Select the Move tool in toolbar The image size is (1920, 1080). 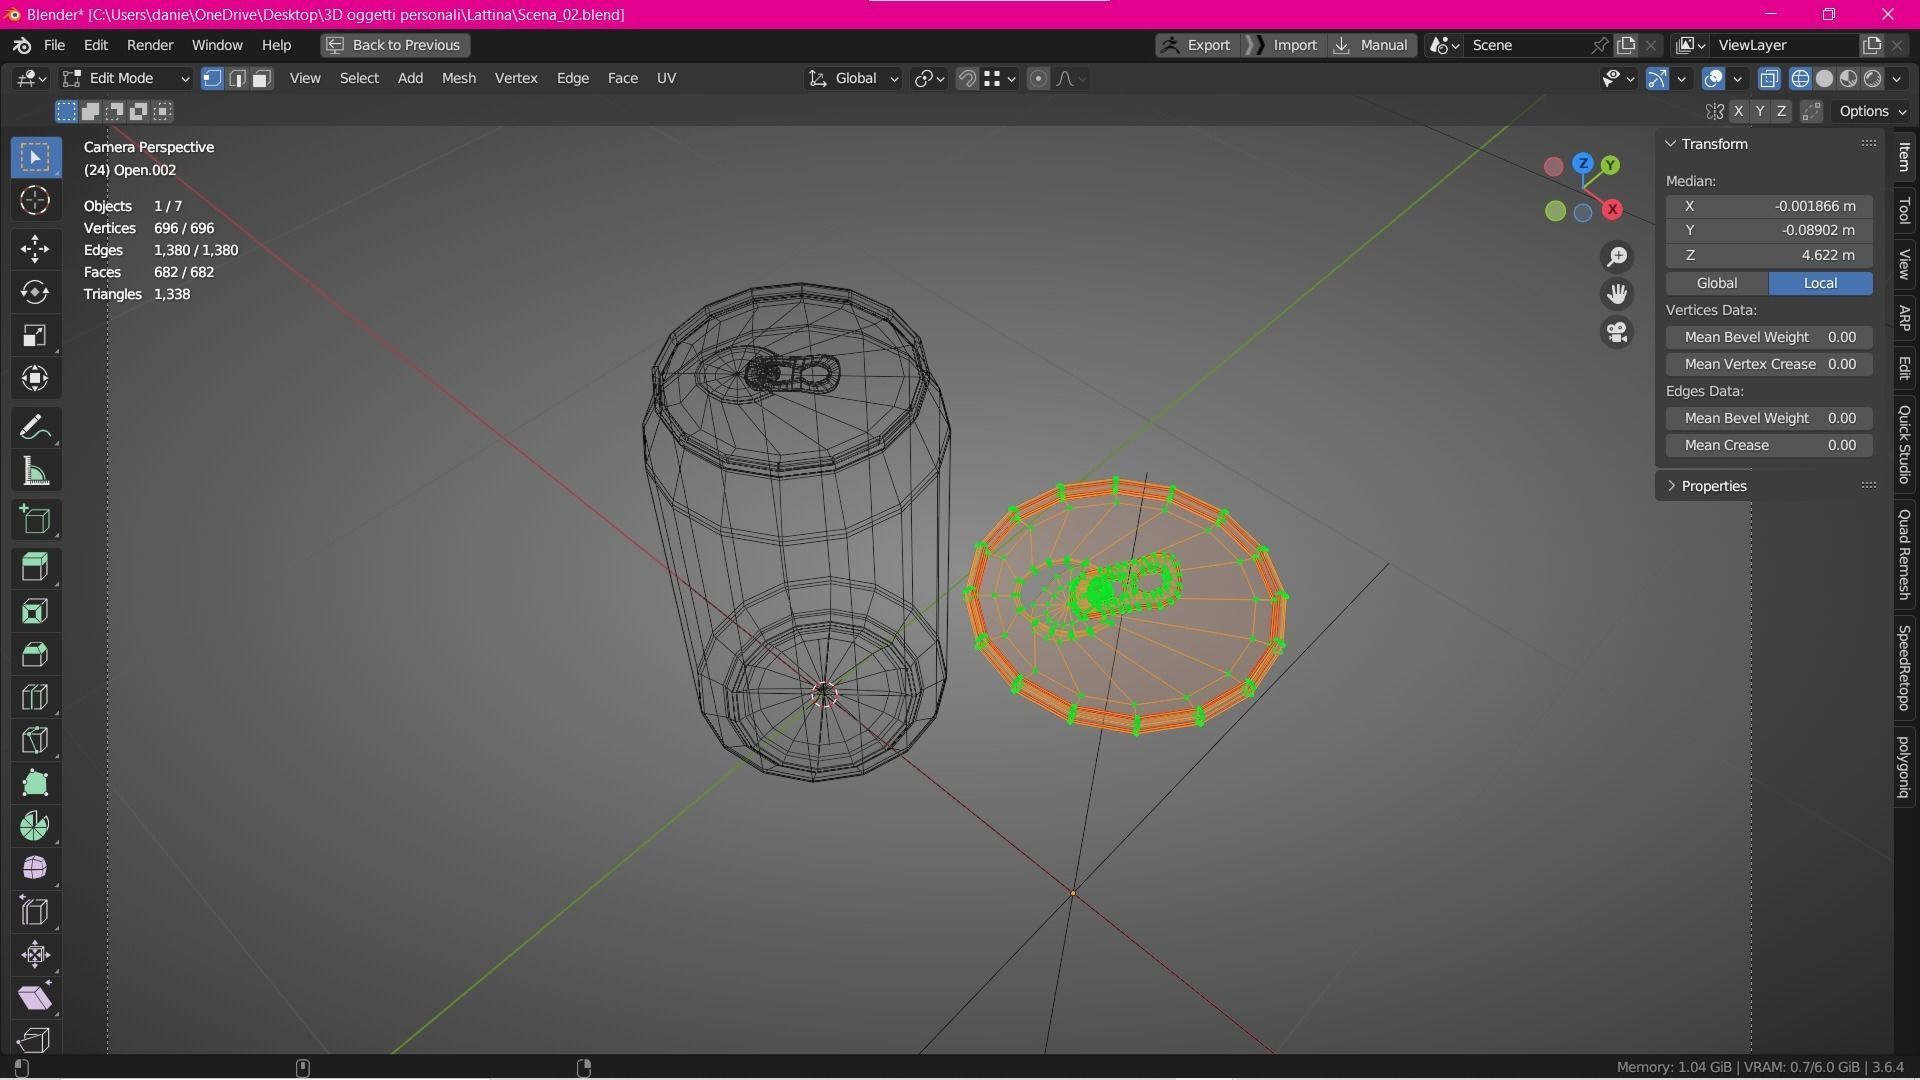(x=35, y=248)
